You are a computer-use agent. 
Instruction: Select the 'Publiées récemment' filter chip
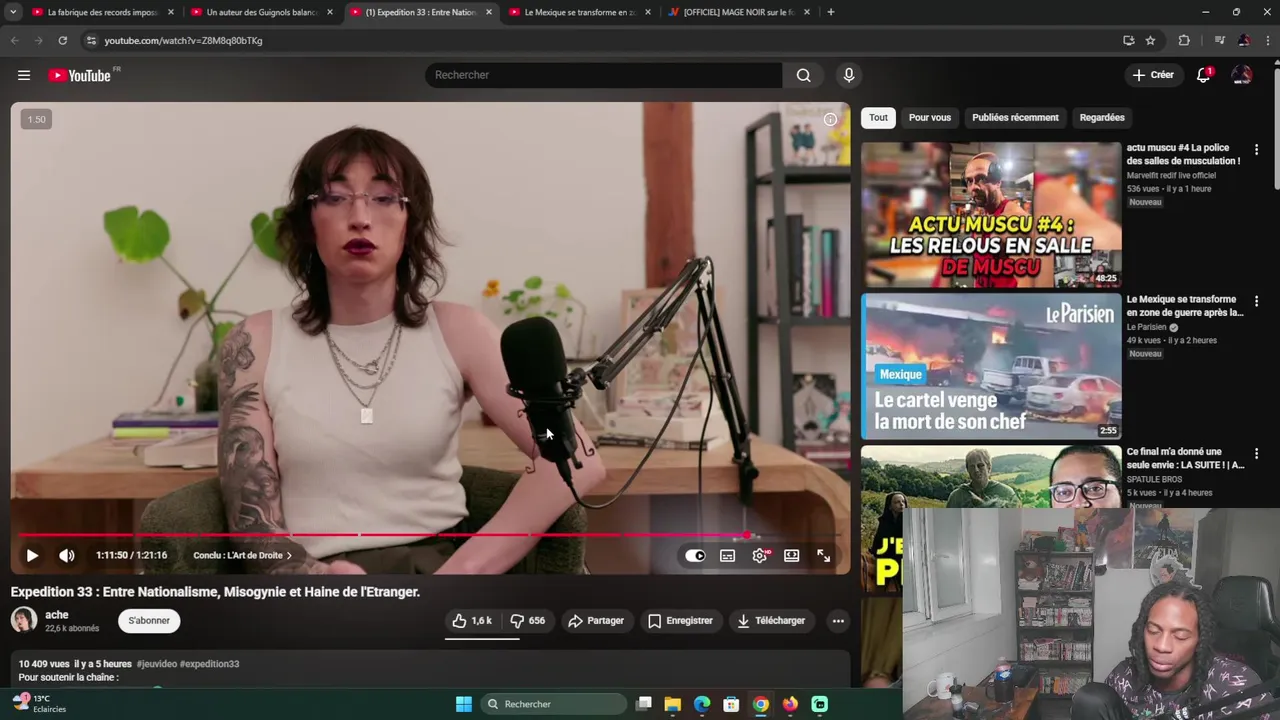pos(1015,117)
